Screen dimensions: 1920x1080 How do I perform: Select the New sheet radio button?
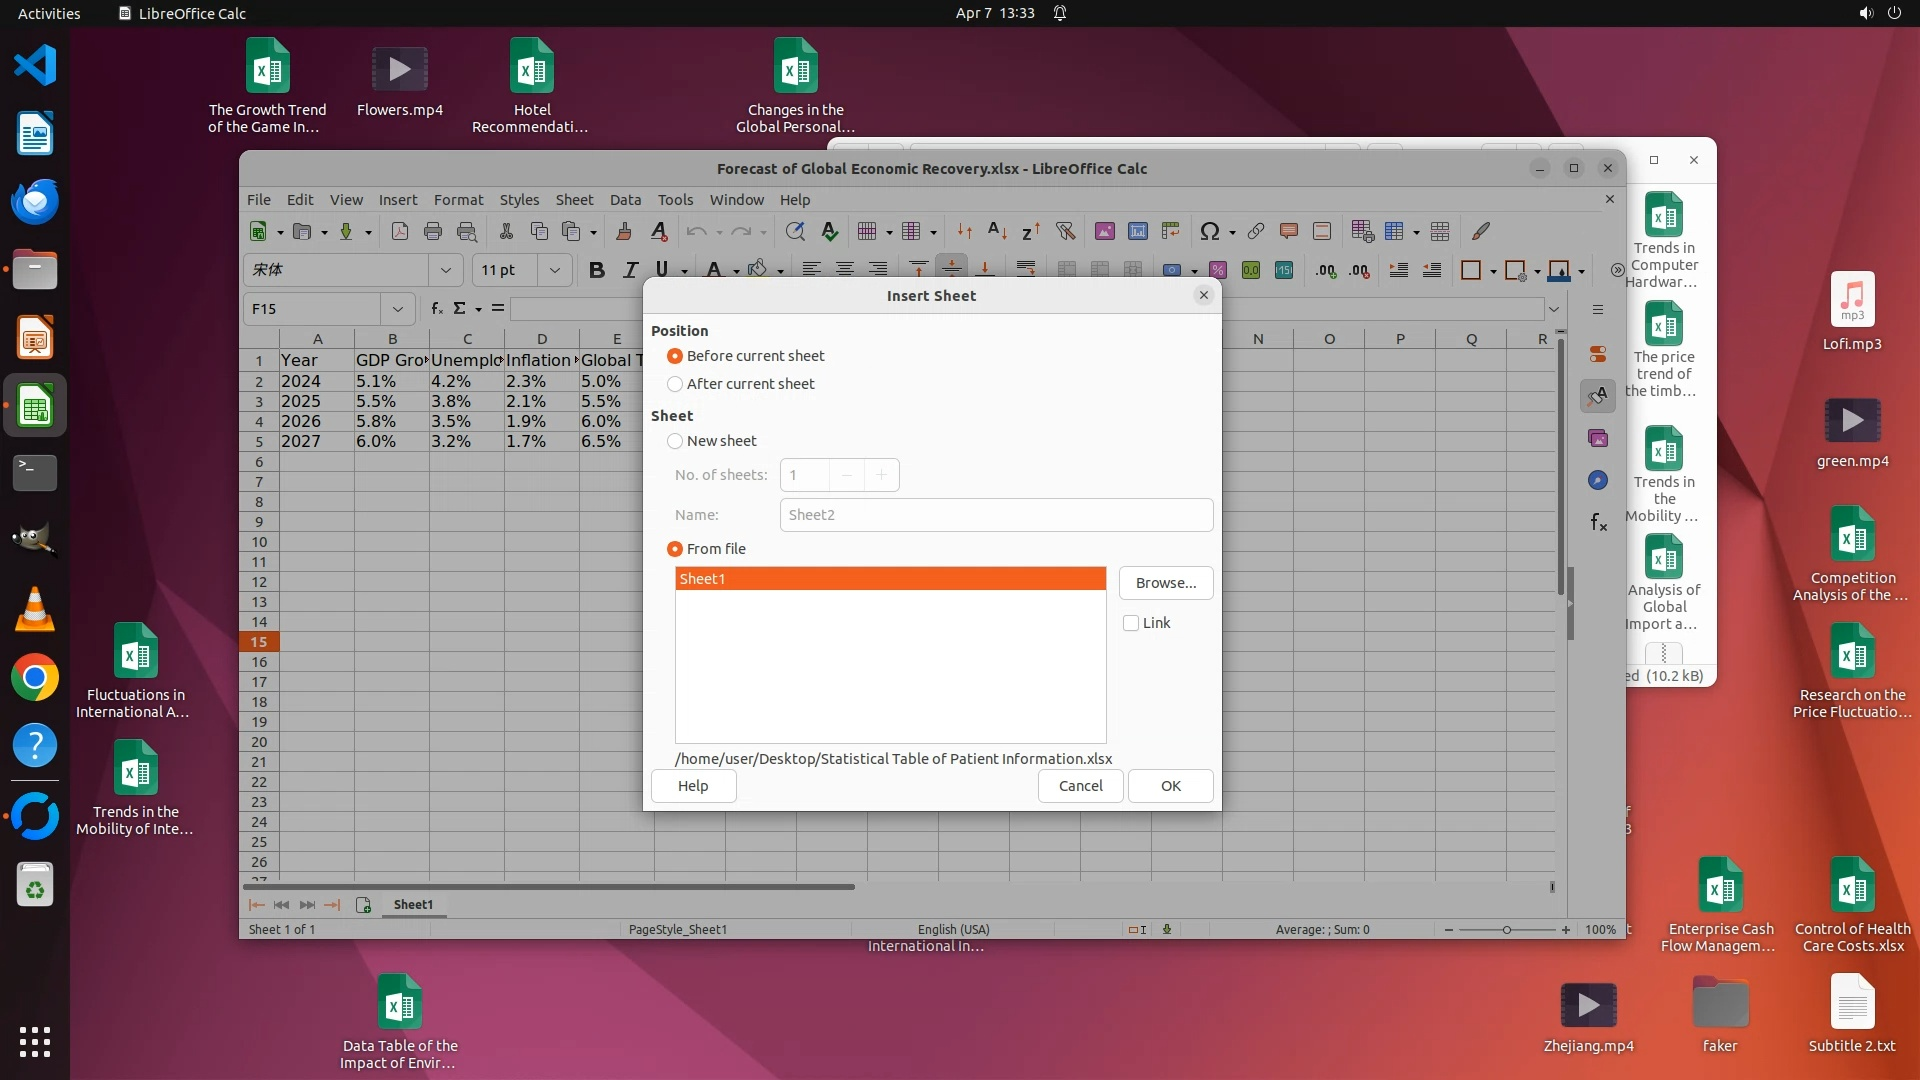pyautogui.click(x=675, y=441)
